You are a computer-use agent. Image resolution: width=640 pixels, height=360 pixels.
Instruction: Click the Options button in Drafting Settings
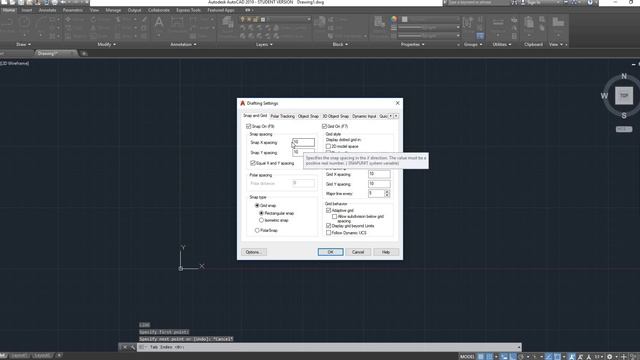[253, 252]
